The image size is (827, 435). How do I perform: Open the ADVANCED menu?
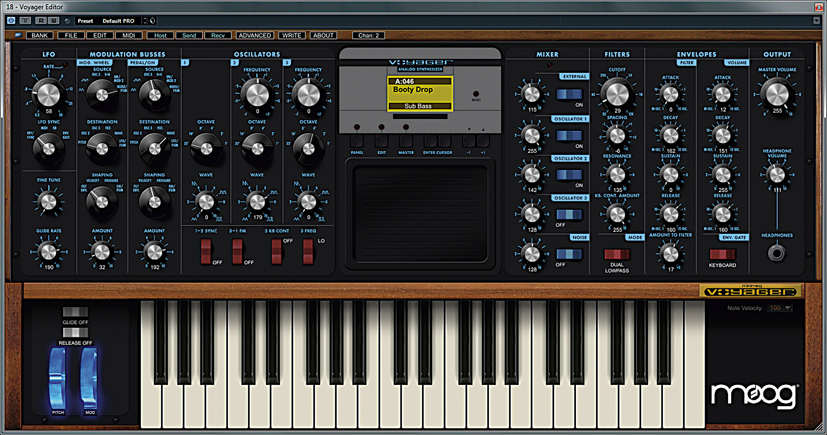[x=255, y=35]
